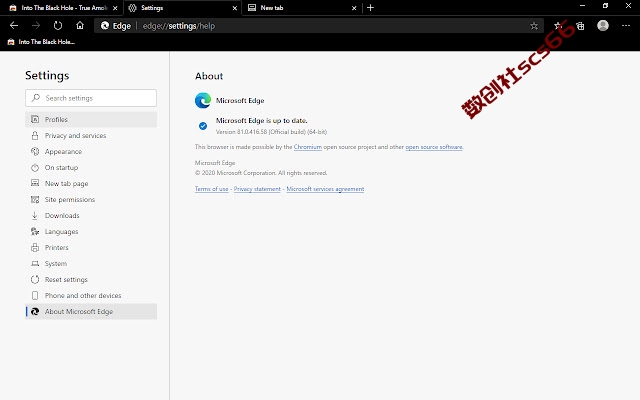Click the Privacy and services lock icon
This screenshot has width=640, height=400.
35,135
